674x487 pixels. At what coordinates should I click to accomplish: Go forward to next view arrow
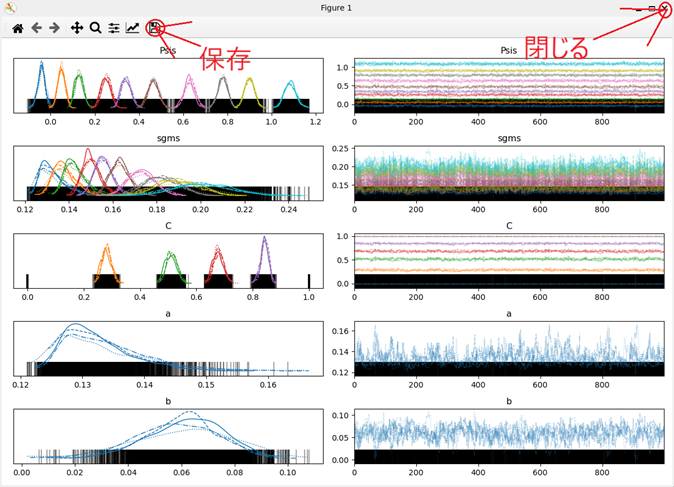pyautogui.click(x=54, y=29)
